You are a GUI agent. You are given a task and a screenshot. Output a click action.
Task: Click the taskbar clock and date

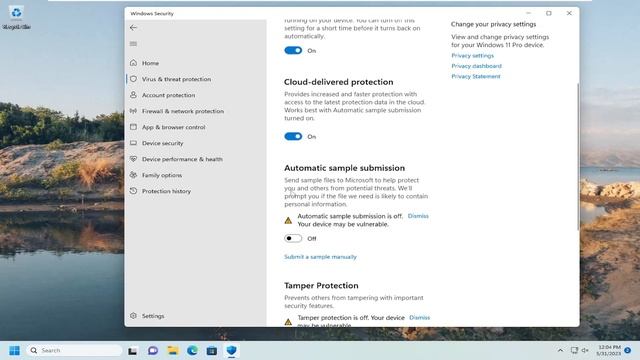609,350
